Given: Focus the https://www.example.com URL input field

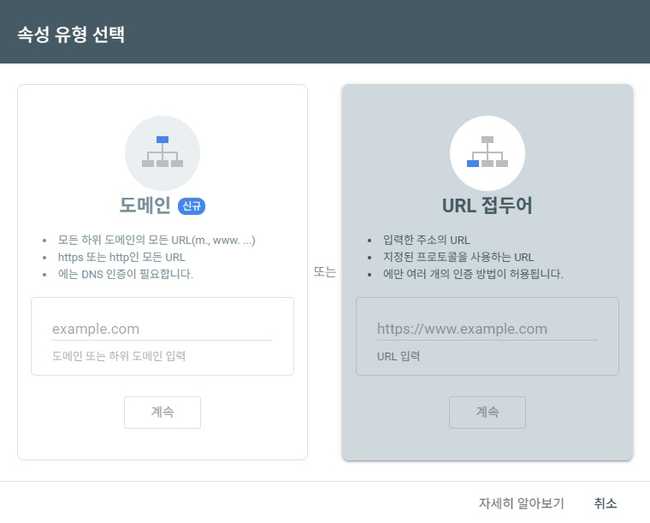Looking at the screenshot, I should (486, 329).
